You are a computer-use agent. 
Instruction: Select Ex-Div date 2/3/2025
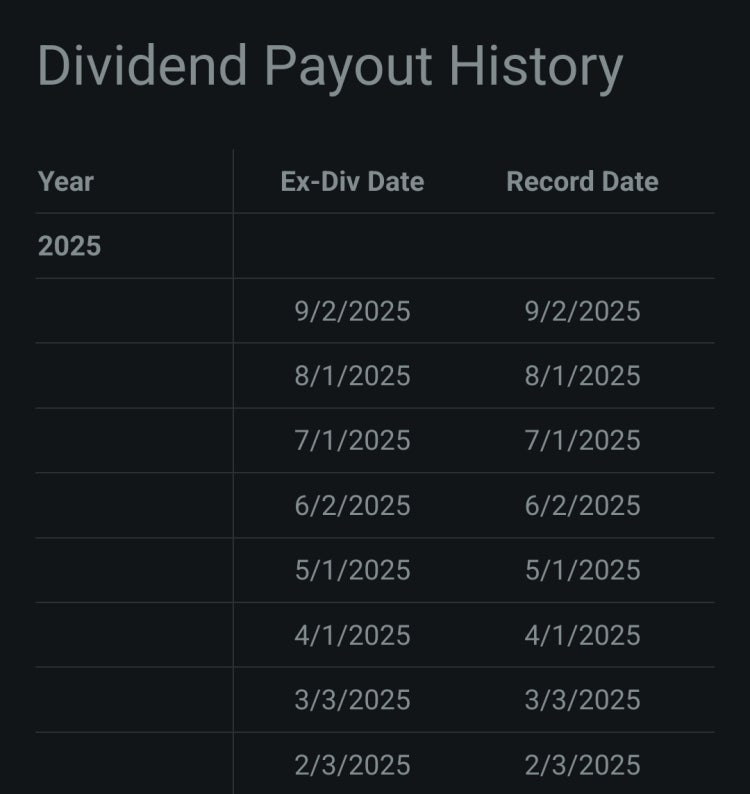352,765
